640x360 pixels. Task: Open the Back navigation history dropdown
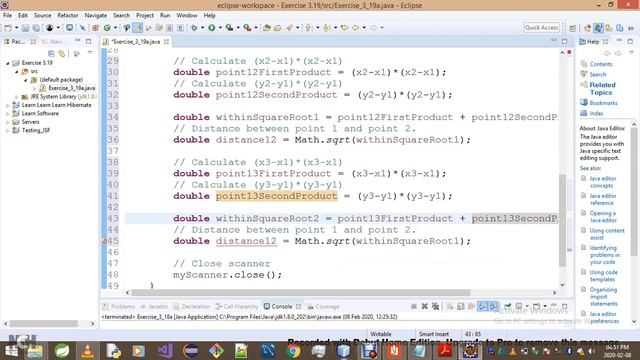364,28
